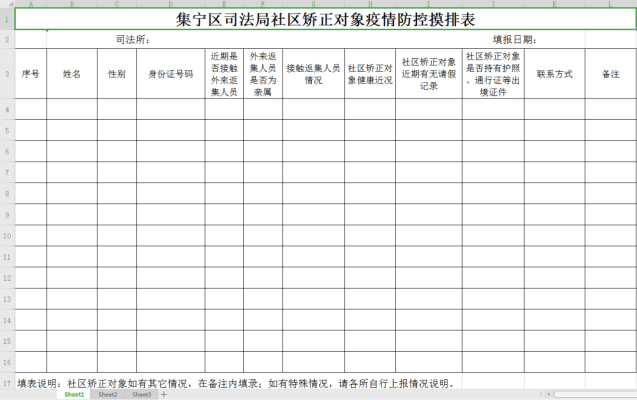This screenshot has width=637, height=400.
Task: Click the 姓名 header cell
Action: coord(72,74)
